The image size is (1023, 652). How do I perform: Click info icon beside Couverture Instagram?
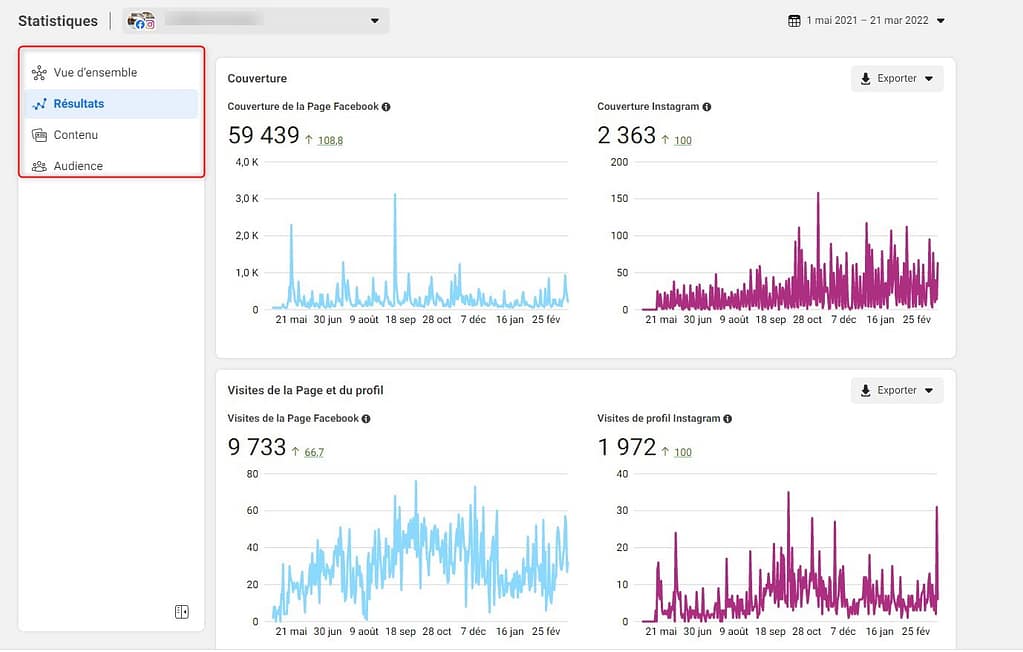click(707, 107)
